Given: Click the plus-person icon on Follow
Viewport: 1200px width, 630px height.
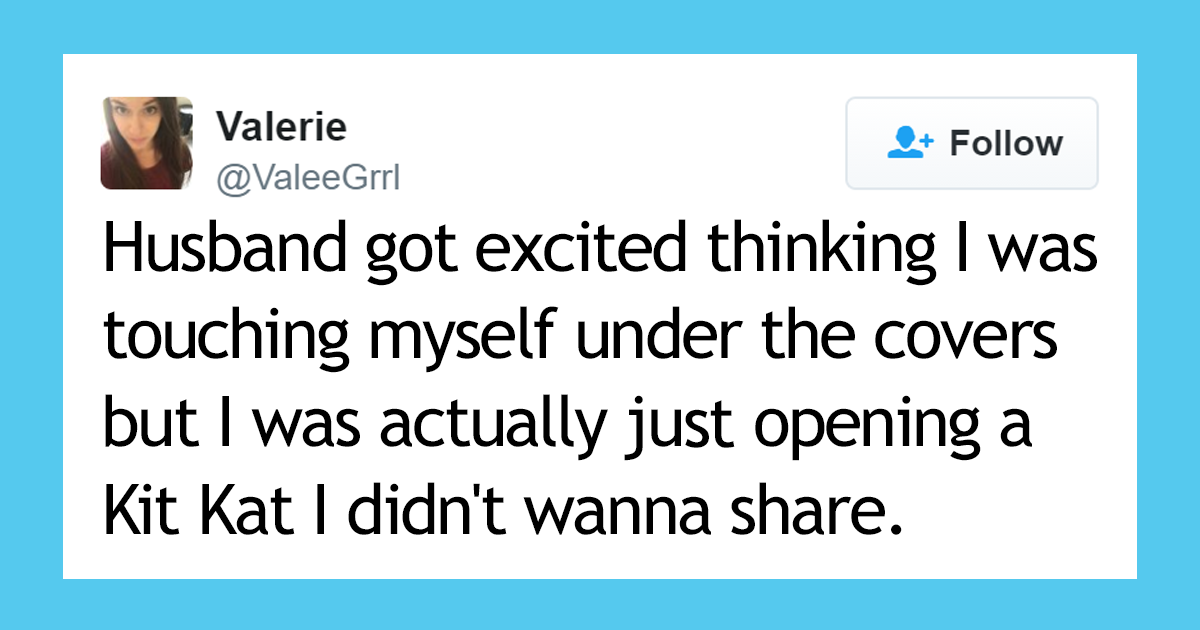Looking at the screenshot, I should 910,143.
